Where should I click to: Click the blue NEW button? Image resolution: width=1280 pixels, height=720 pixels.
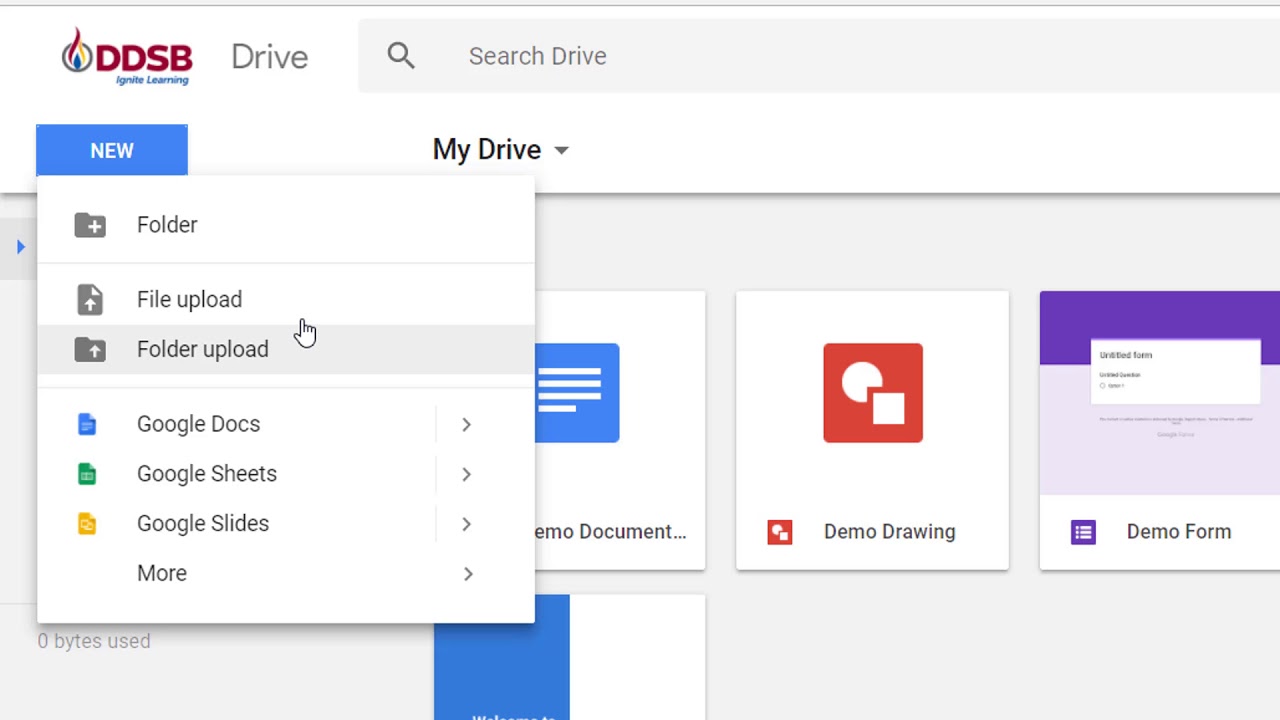112,150
